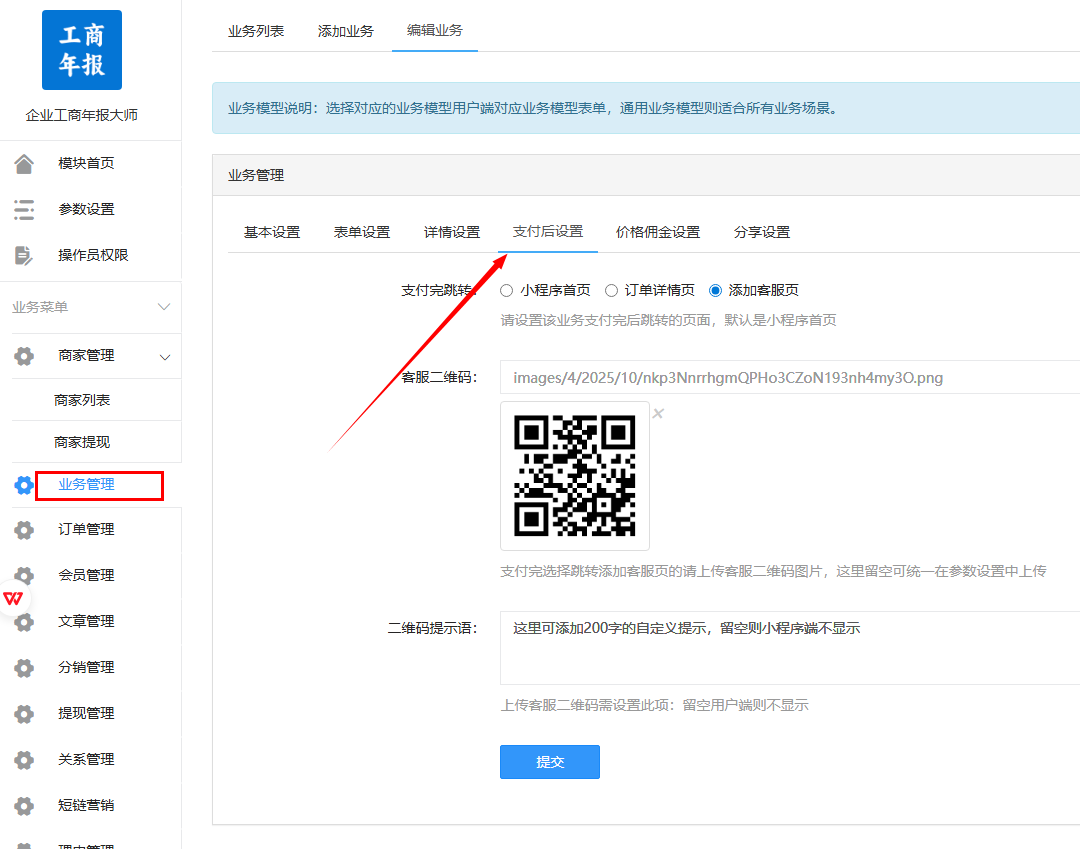Click gear icon beside 订单管理

pyautogui.click(x=24, y=530)
